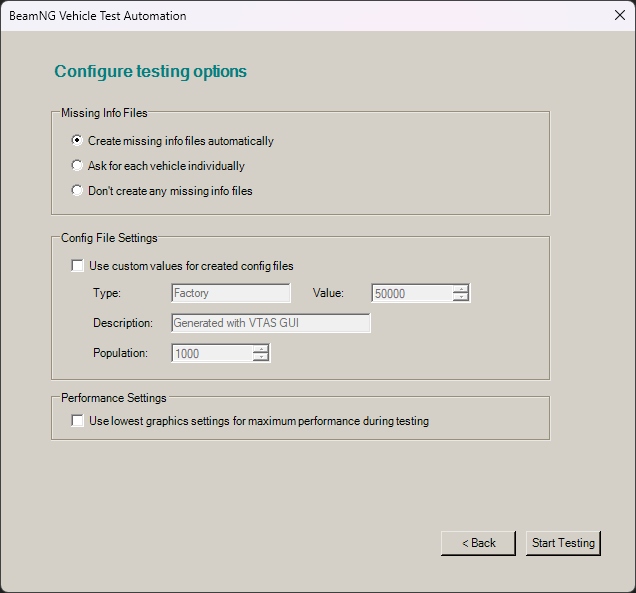Screen dimensions: 636x593
Task: Click the Config File Settings group label
Action: [x=109, y=238]
